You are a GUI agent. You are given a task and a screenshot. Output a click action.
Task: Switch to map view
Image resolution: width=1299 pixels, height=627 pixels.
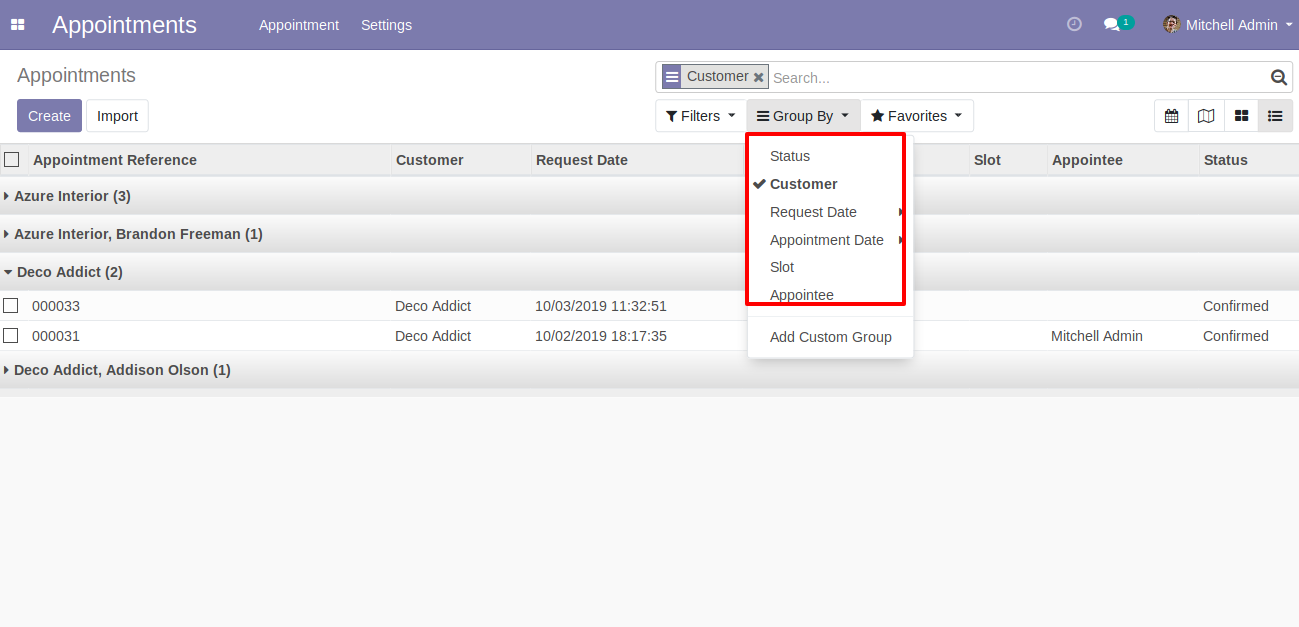(x=1206, y=116)
